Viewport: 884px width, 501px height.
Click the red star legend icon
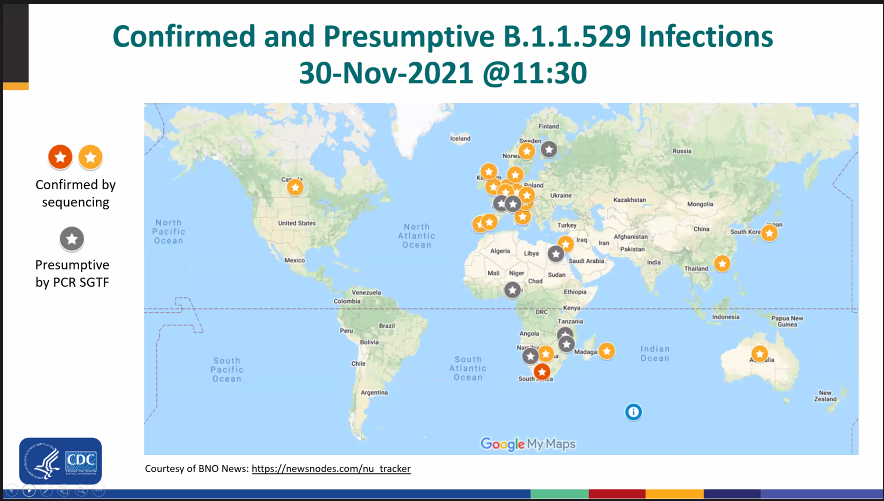coord(60,157)
